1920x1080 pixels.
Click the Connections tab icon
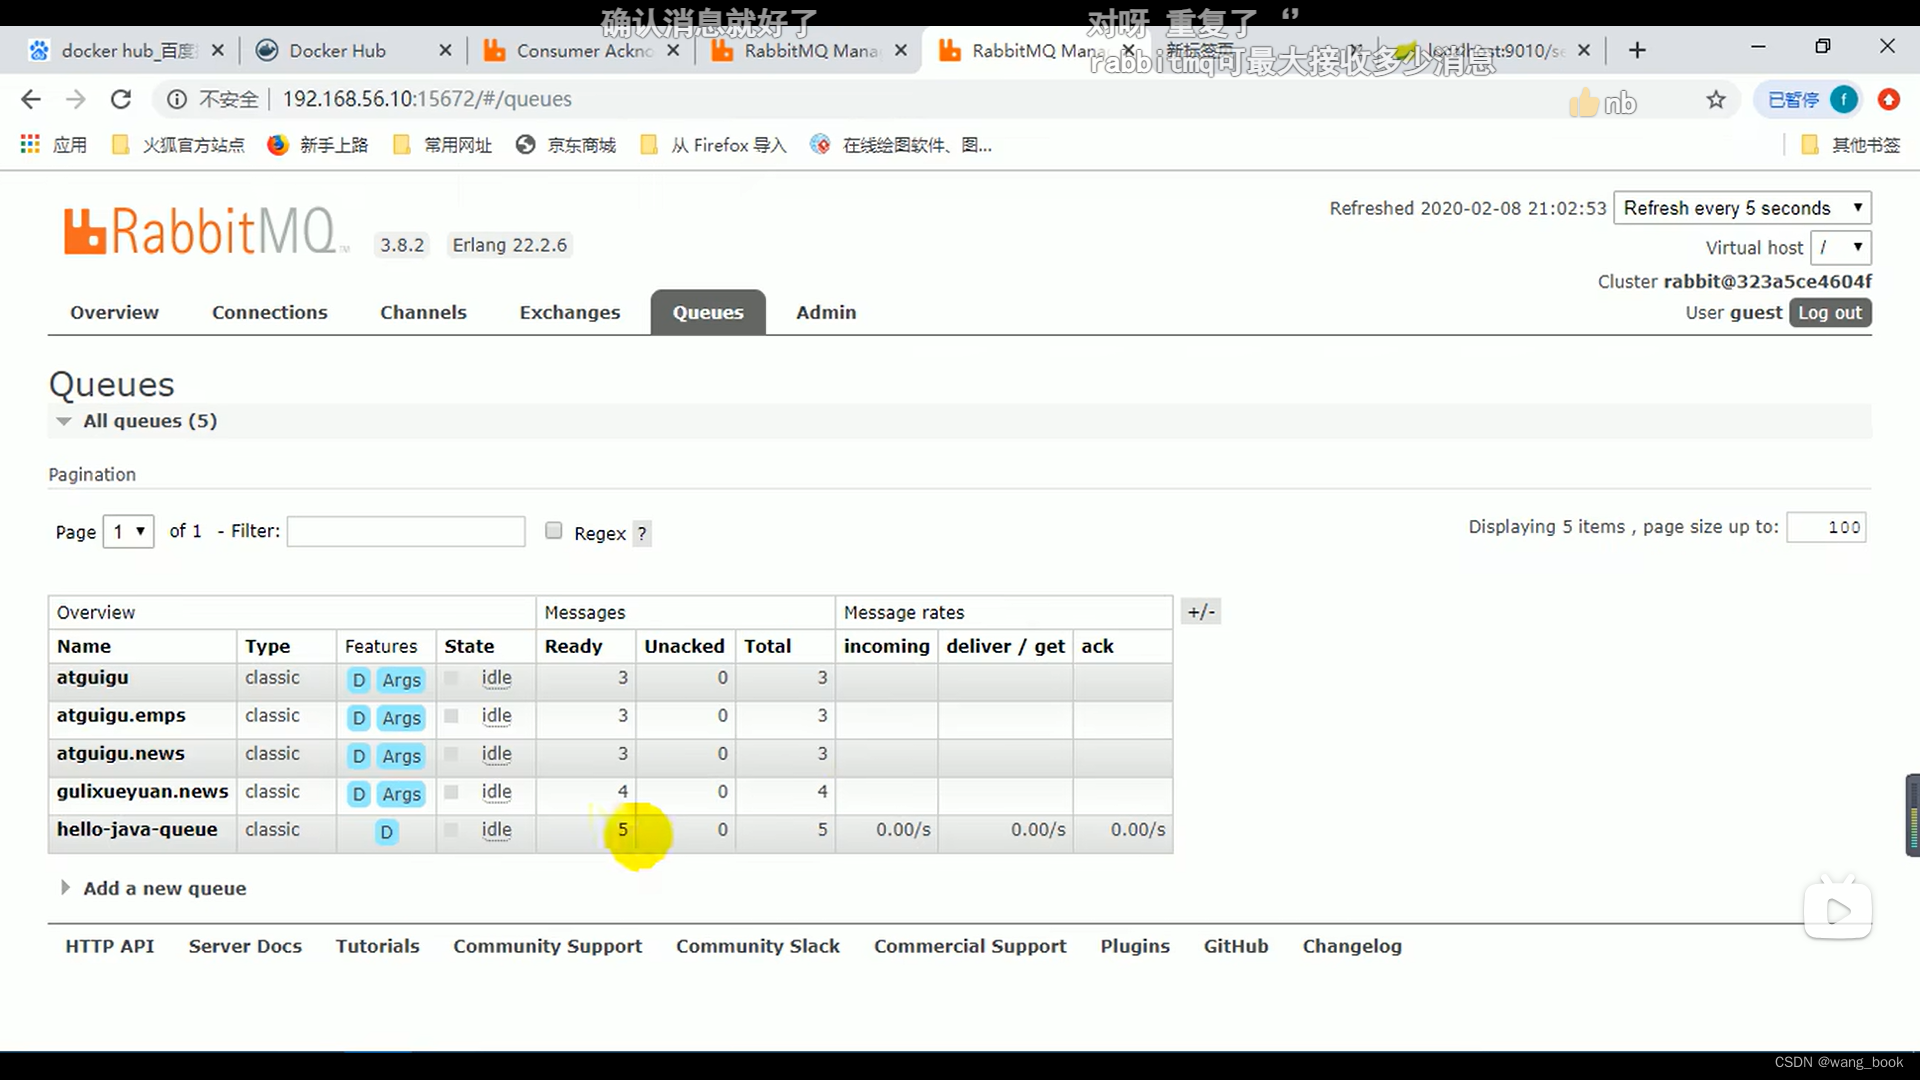point(270,313)
